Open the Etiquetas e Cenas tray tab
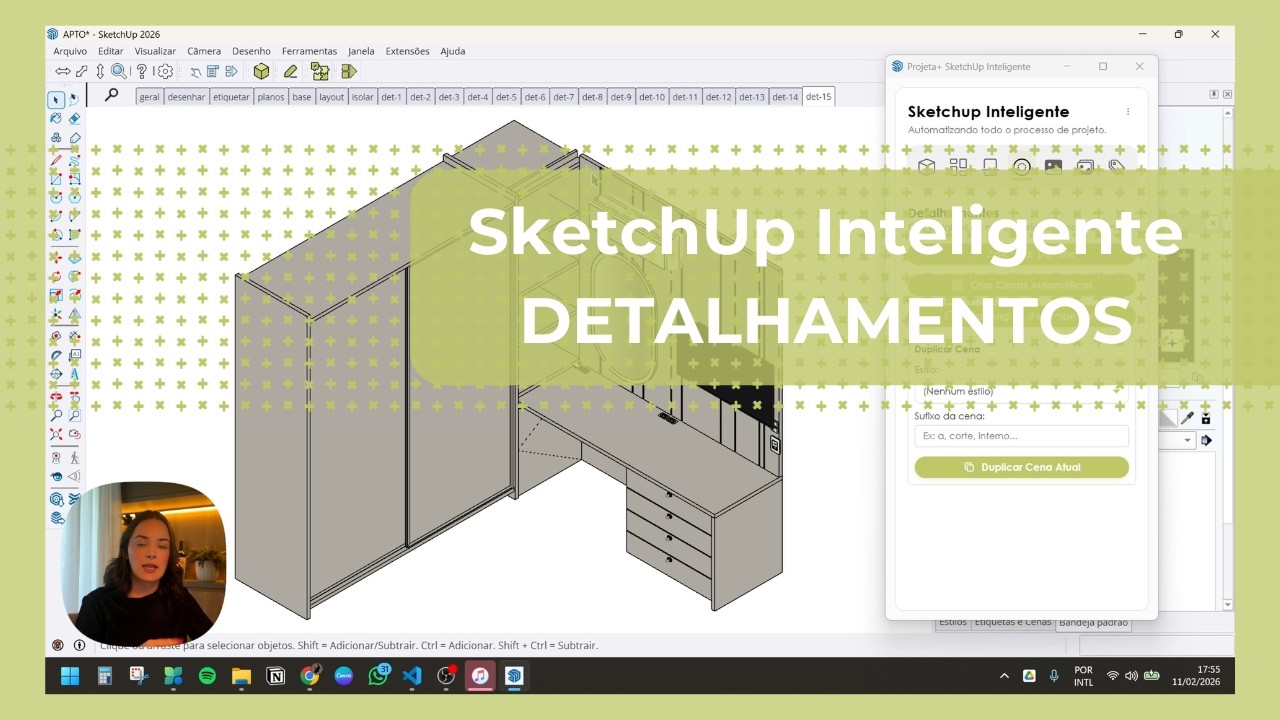Viewport: 1280px width, 720px height. (x=1013, y=622)
